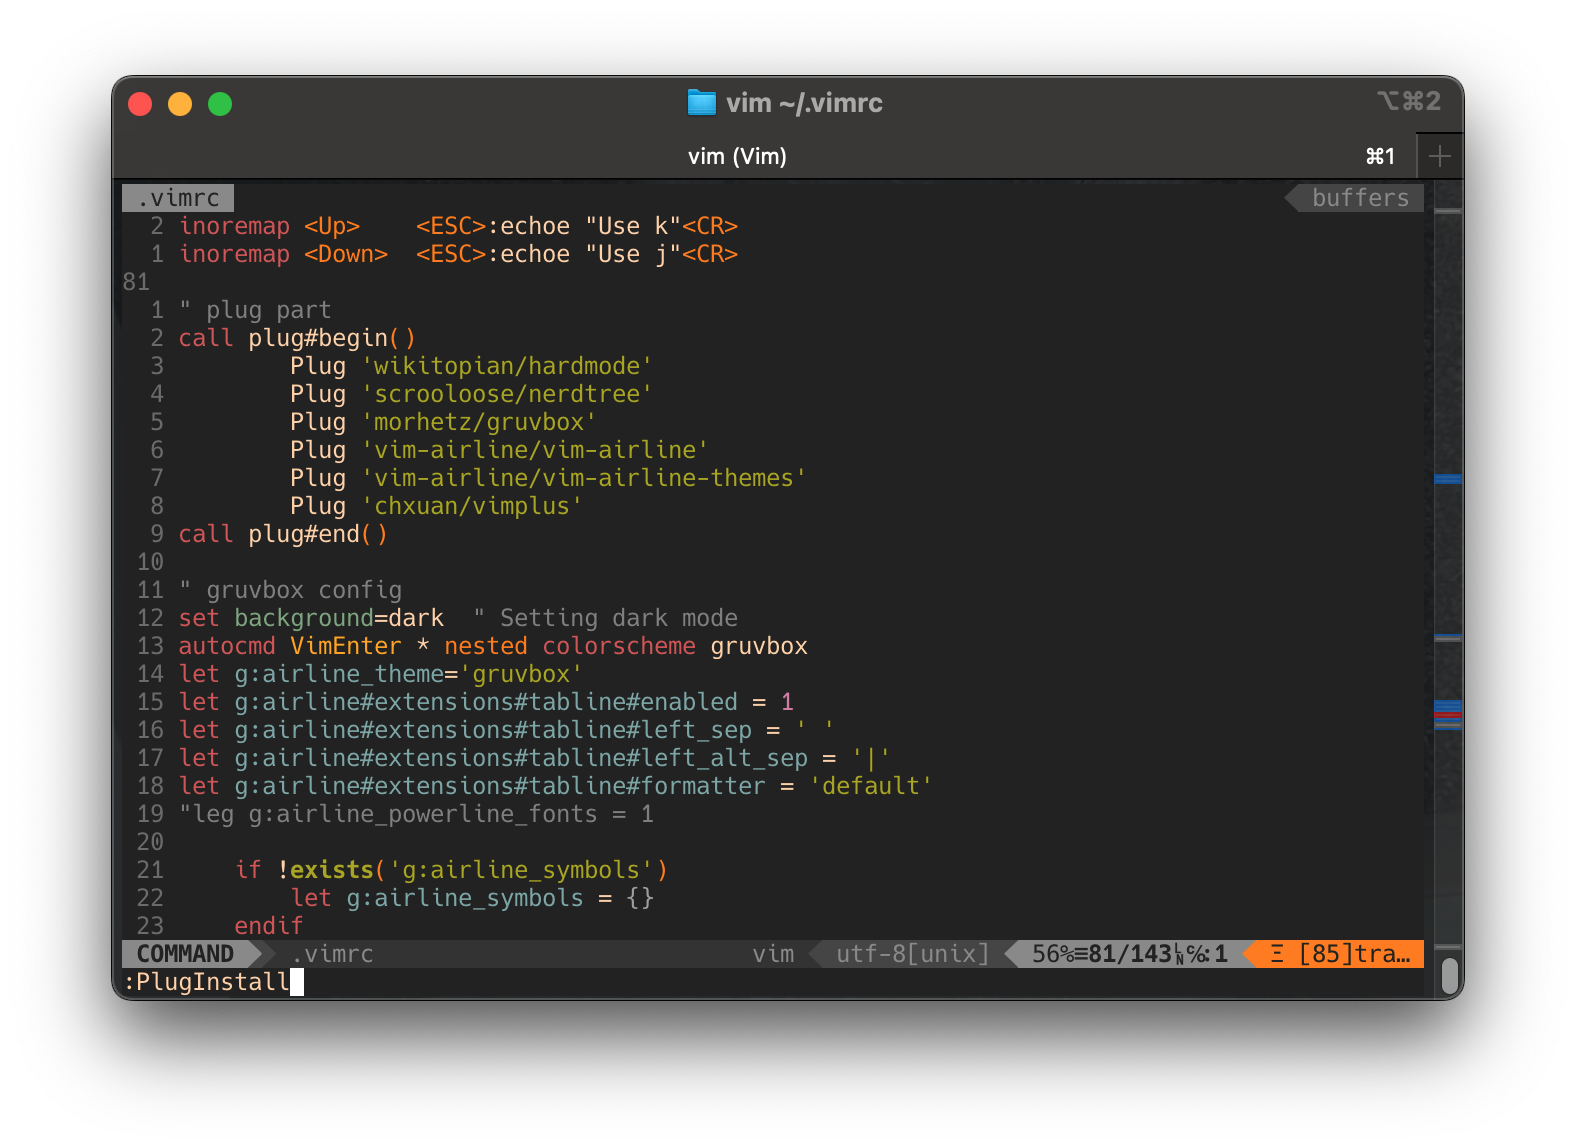Click the vim filetype in the status line
This screenshot has height=1148, width=1576.
(x=774, y=954)
